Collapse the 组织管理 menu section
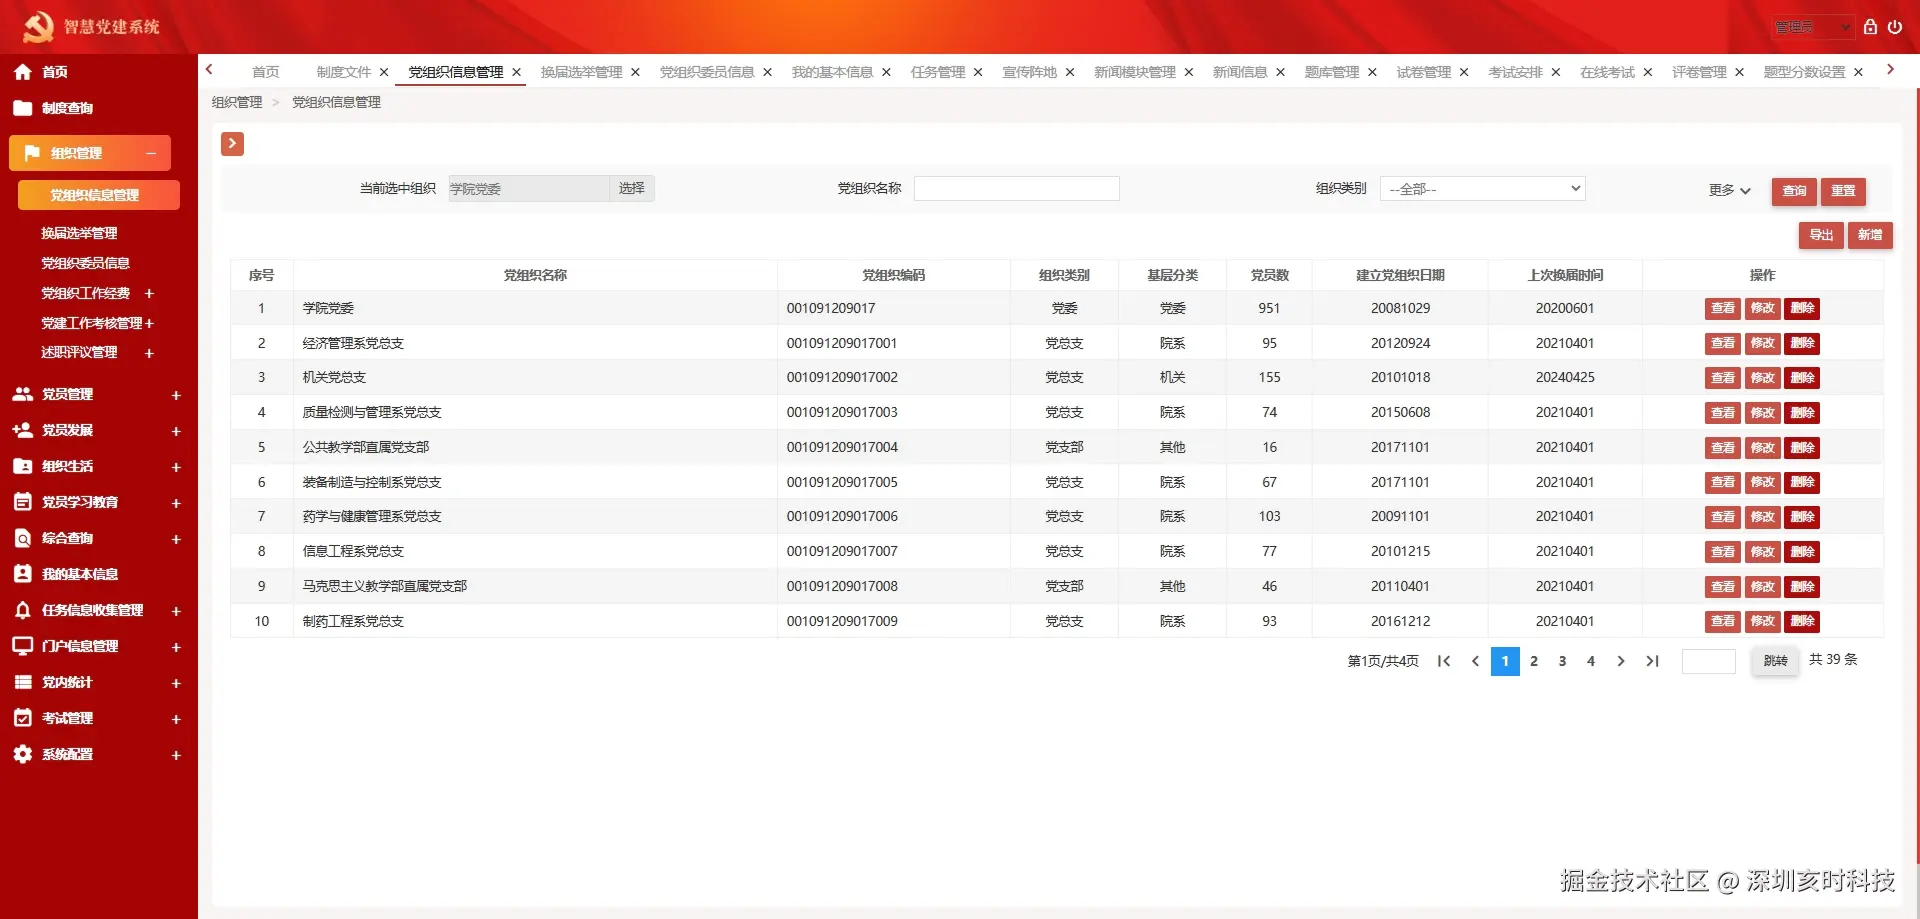 (x=151, y=153)
